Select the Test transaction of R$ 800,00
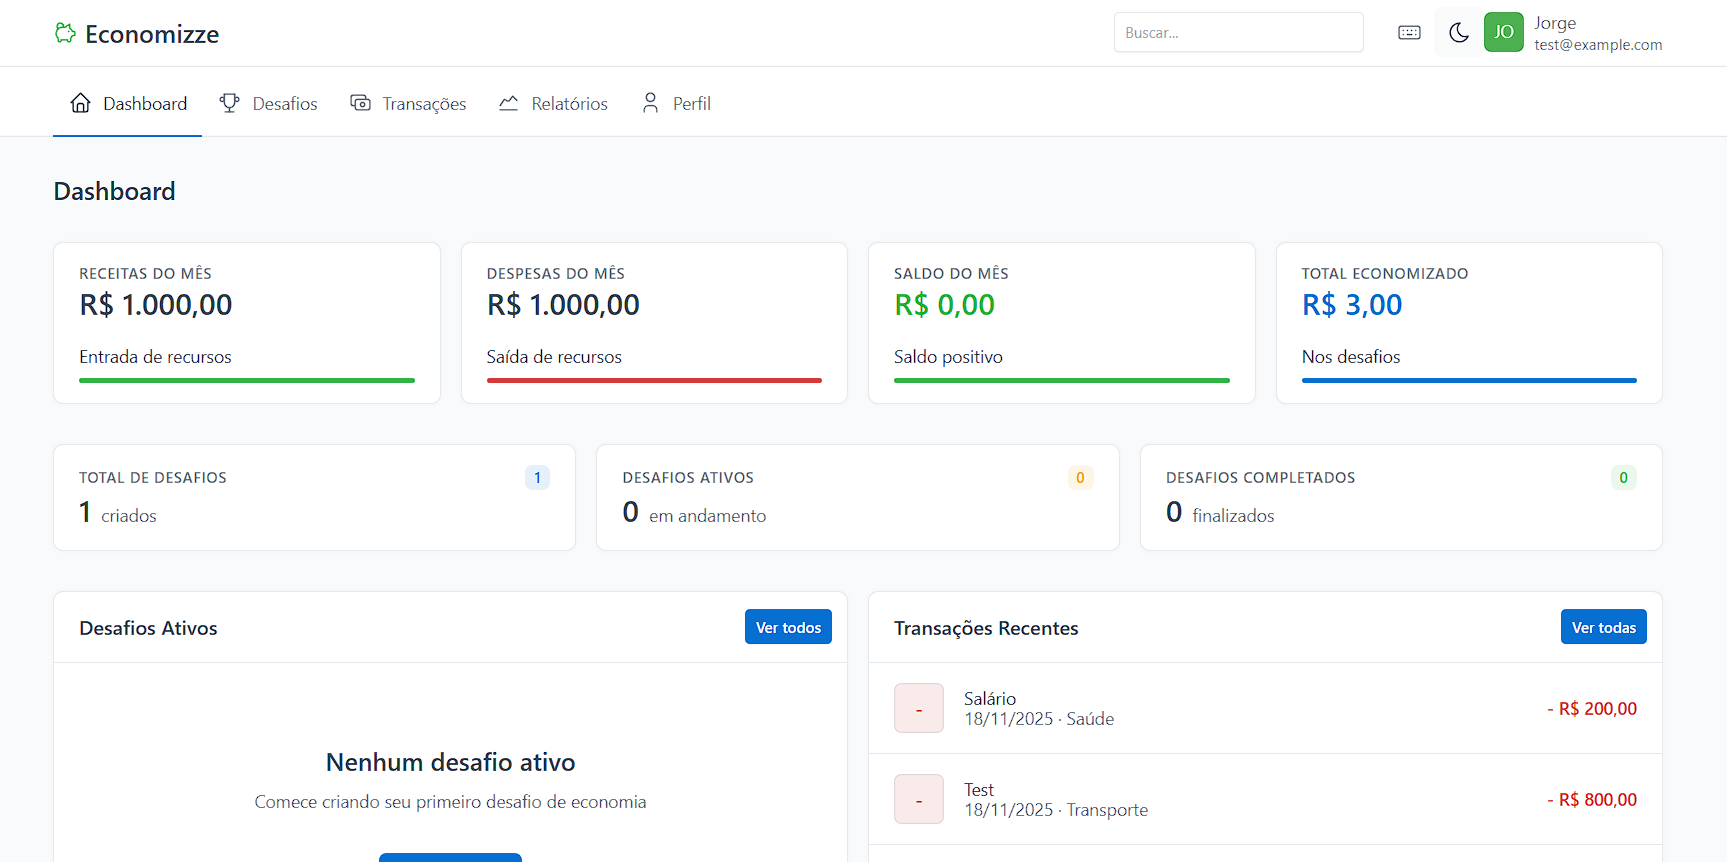 click(x=1265, y=799)
